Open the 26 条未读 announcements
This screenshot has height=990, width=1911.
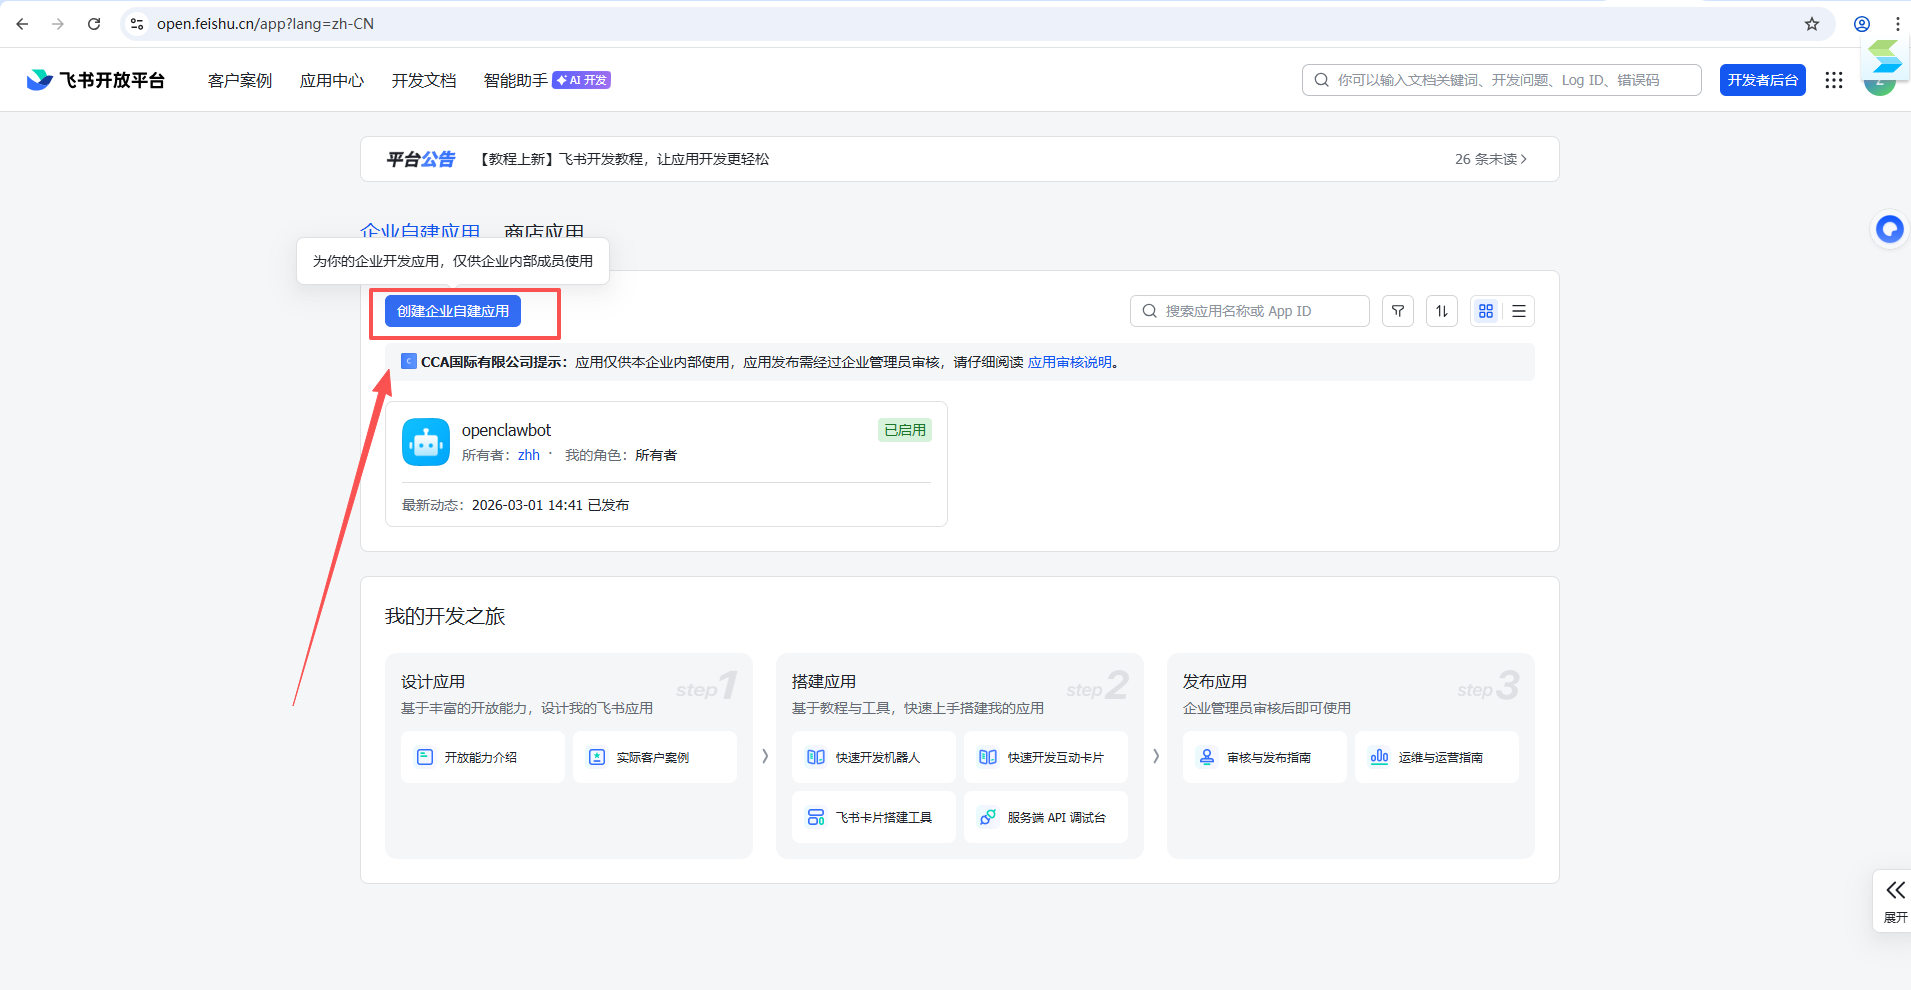point(1491,159)
